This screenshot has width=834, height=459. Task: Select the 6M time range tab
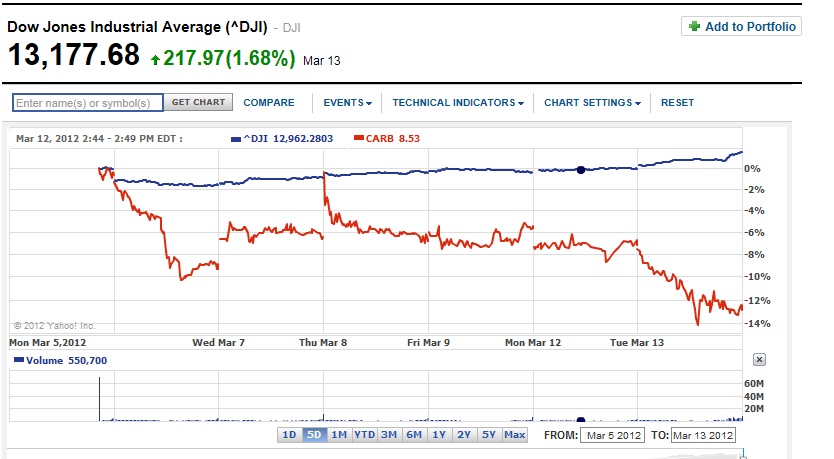pos(414,435)
